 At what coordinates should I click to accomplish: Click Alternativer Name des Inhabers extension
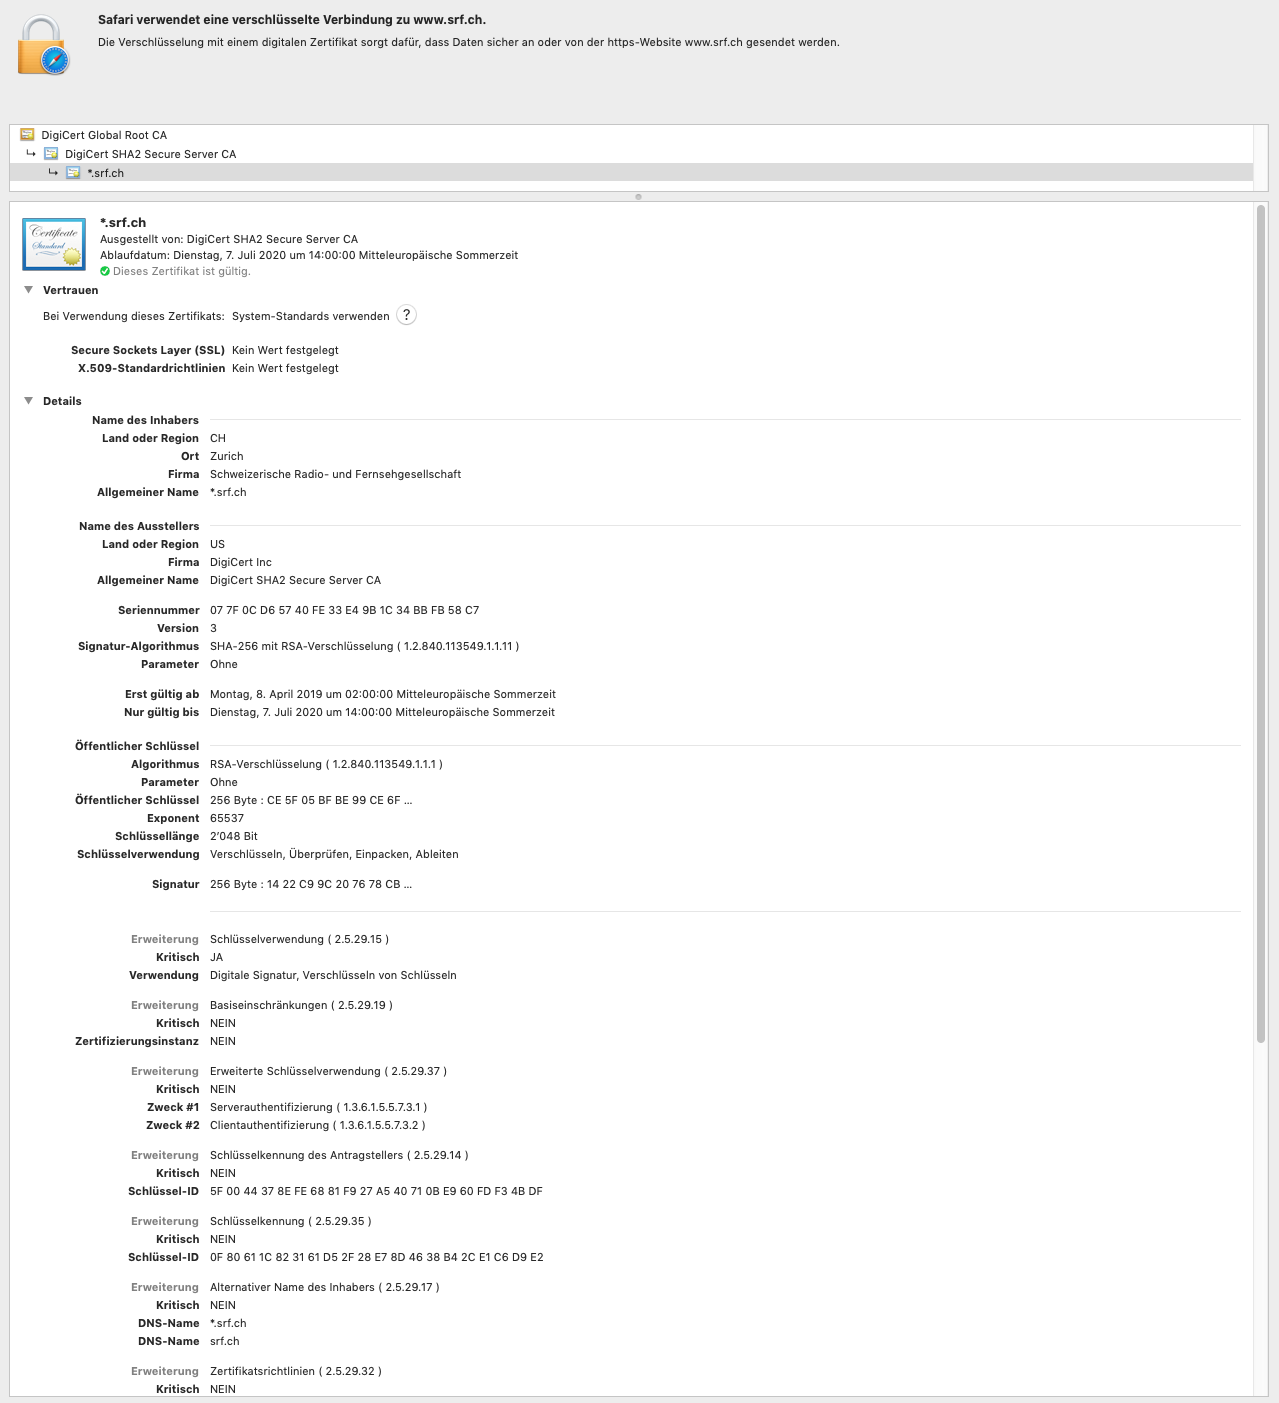(x=325, y=1287)
